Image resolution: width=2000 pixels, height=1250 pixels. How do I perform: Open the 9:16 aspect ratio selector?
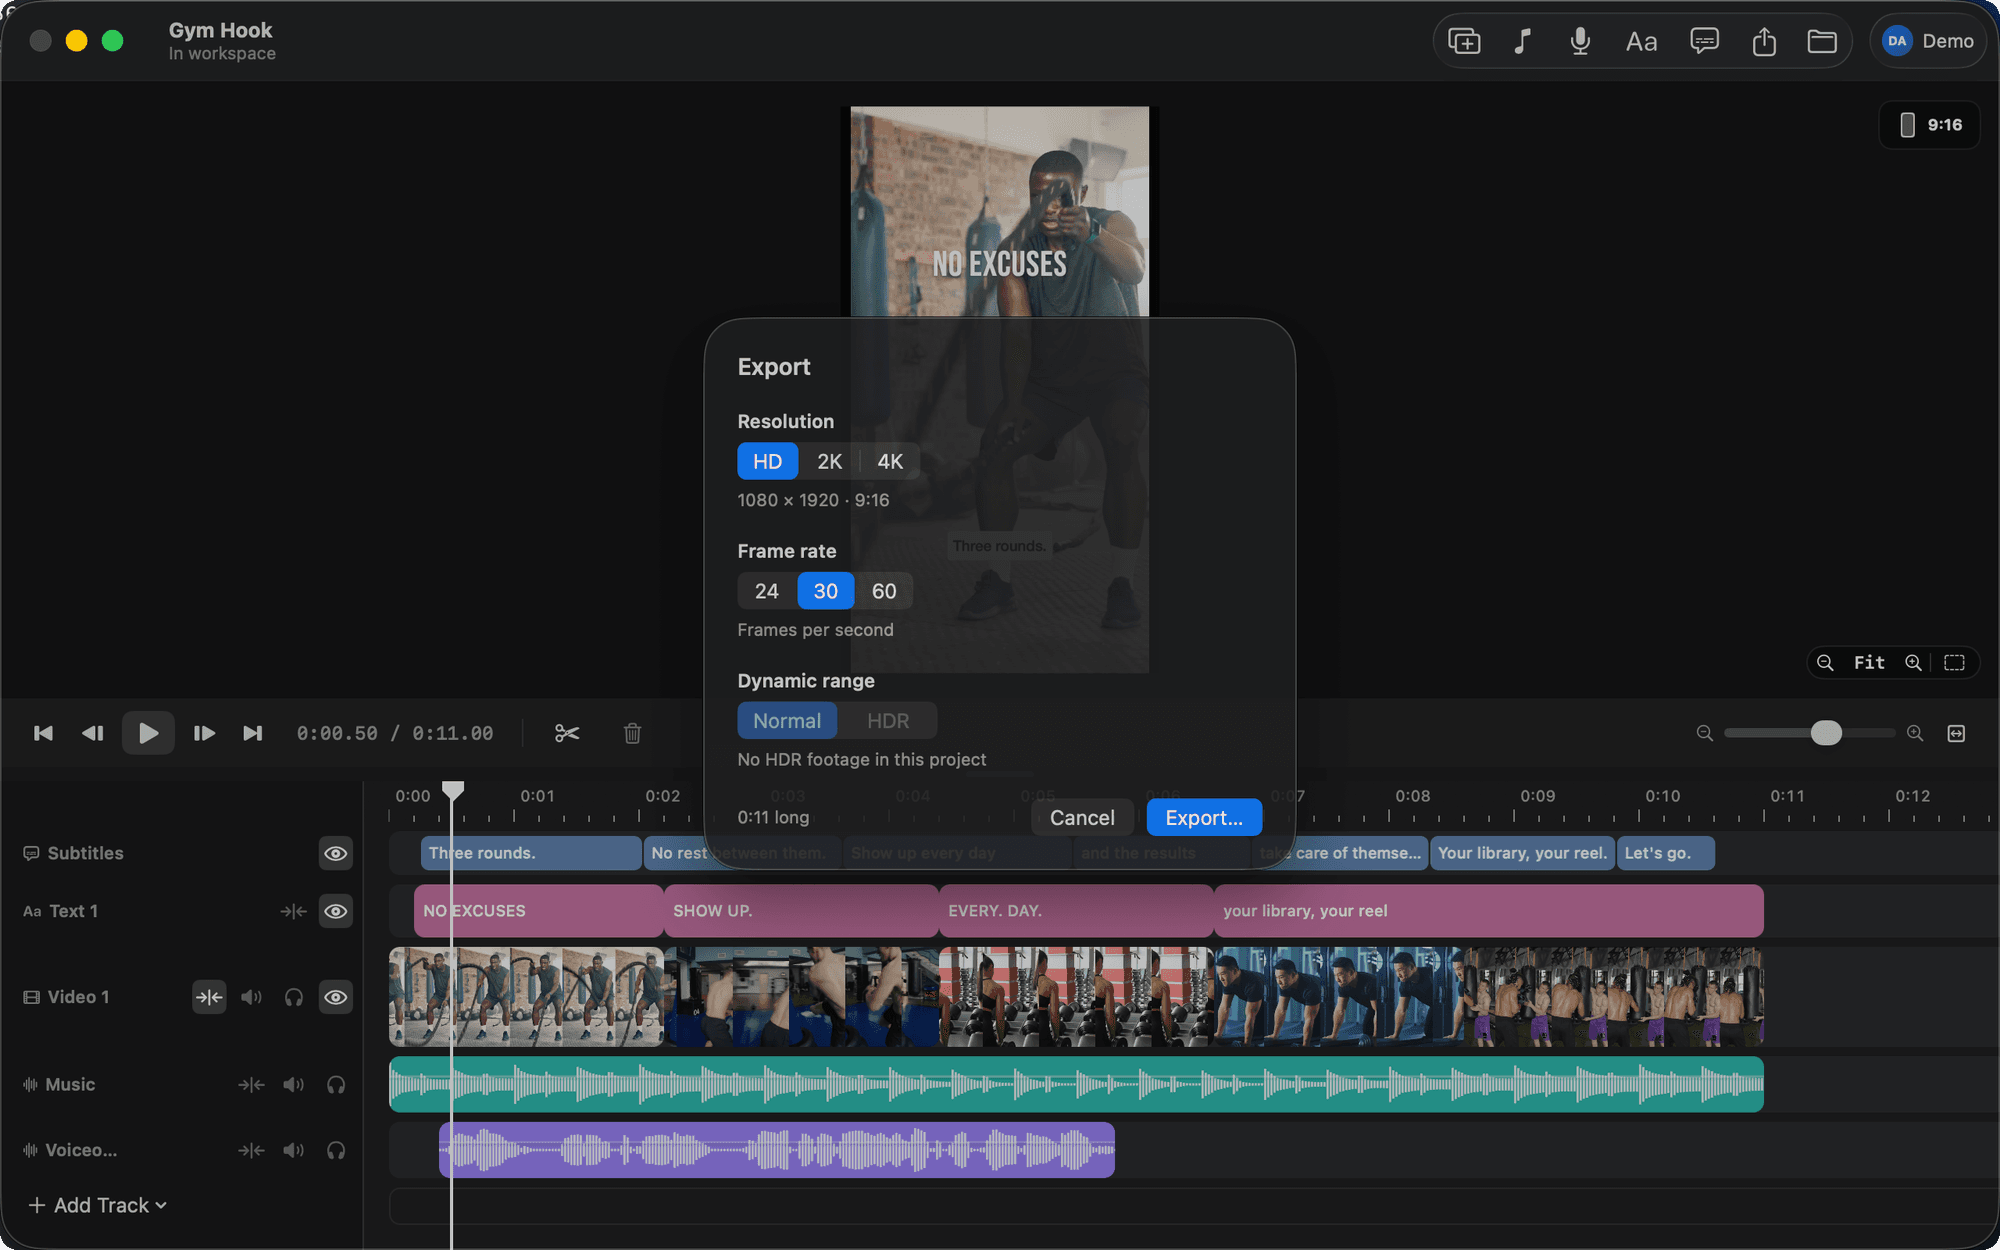click(x=1930, y=125)
